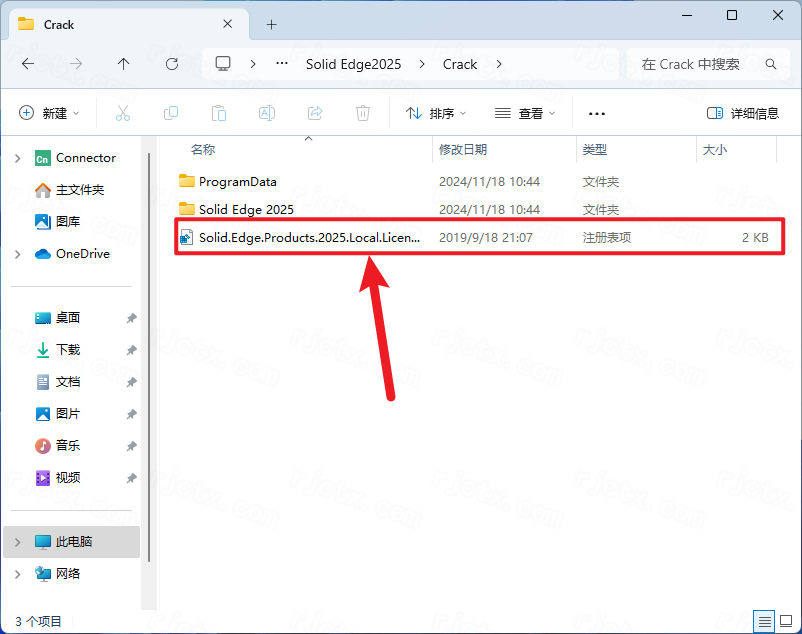Expand the OneDrive tree node
The width and height of the screenshot is (802, 634).
coord(18,254)
